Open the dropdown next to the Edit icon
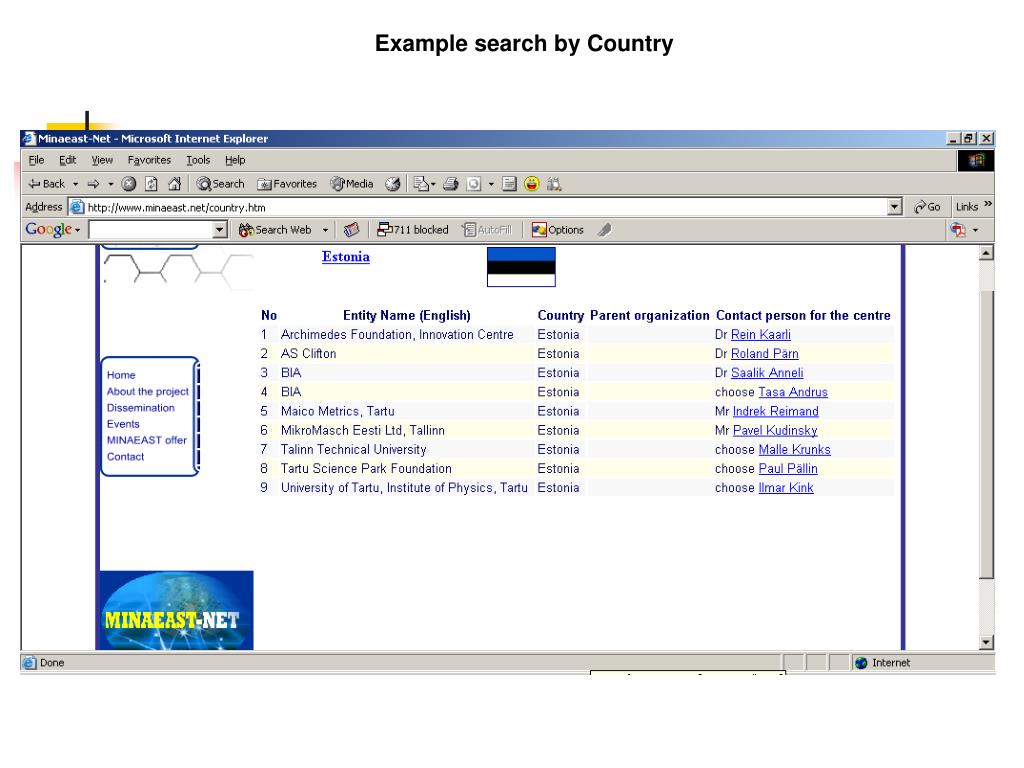1024x768 pixels. [491, 184]
